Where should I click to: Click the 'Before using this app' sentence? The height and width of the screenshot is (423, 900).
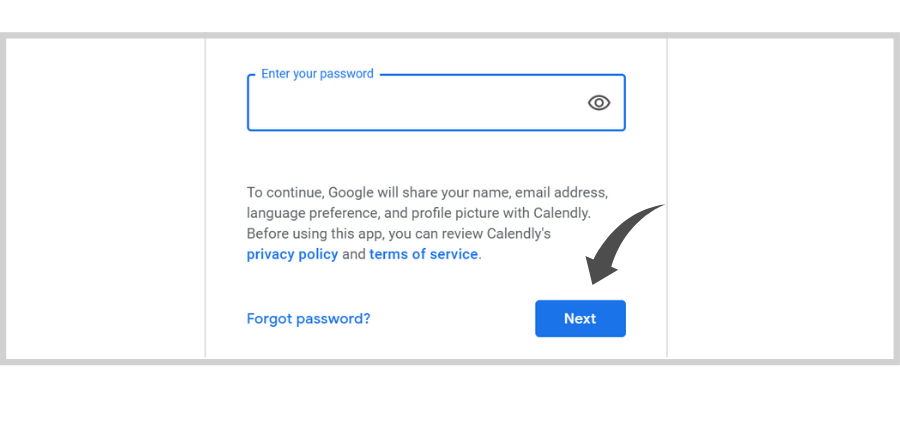click(399, 234)
